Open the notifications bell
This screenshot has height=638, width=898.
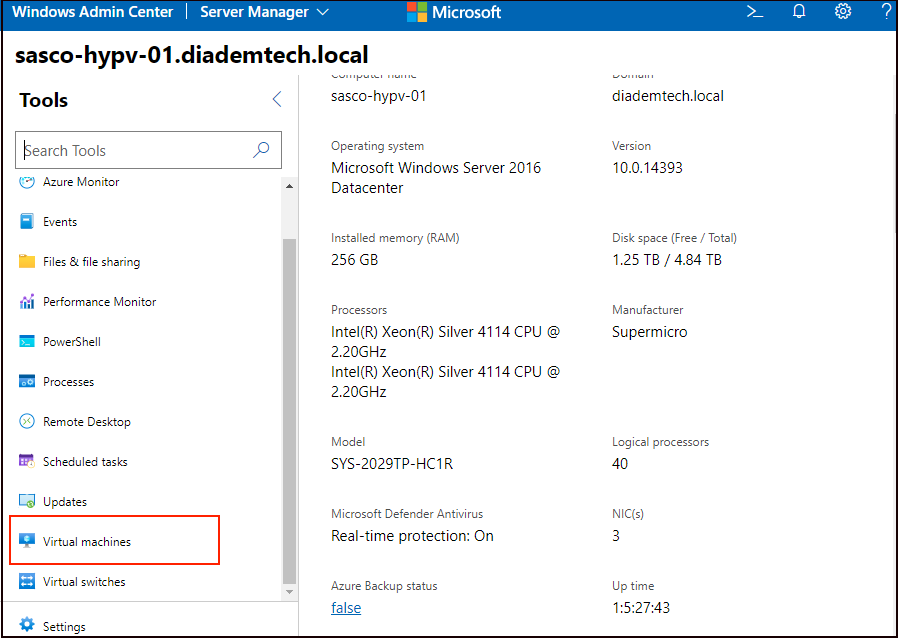[799, 12]
